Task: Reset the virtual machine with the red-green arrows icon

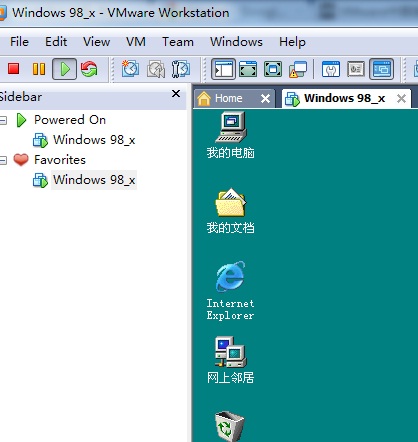Action: point(89,69)
